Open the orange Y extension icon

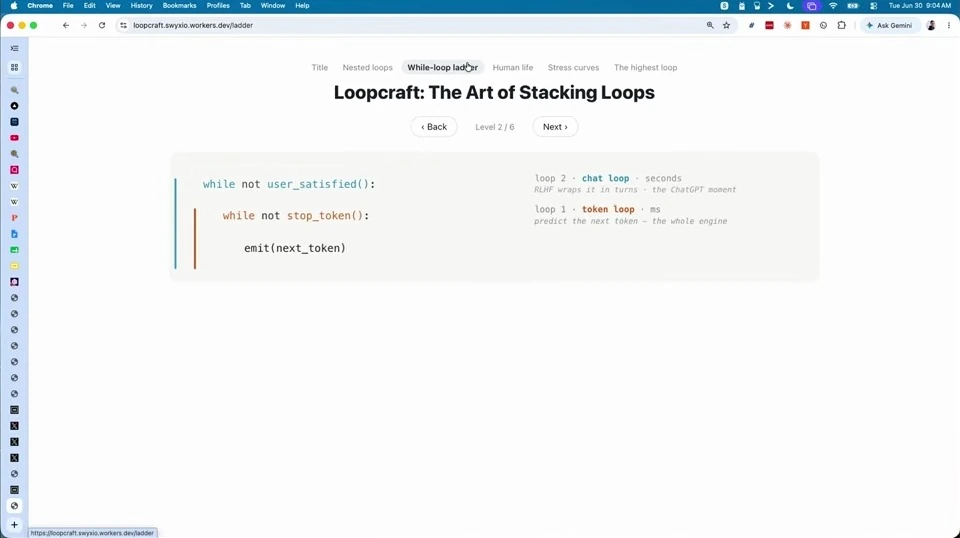(805, 25)
